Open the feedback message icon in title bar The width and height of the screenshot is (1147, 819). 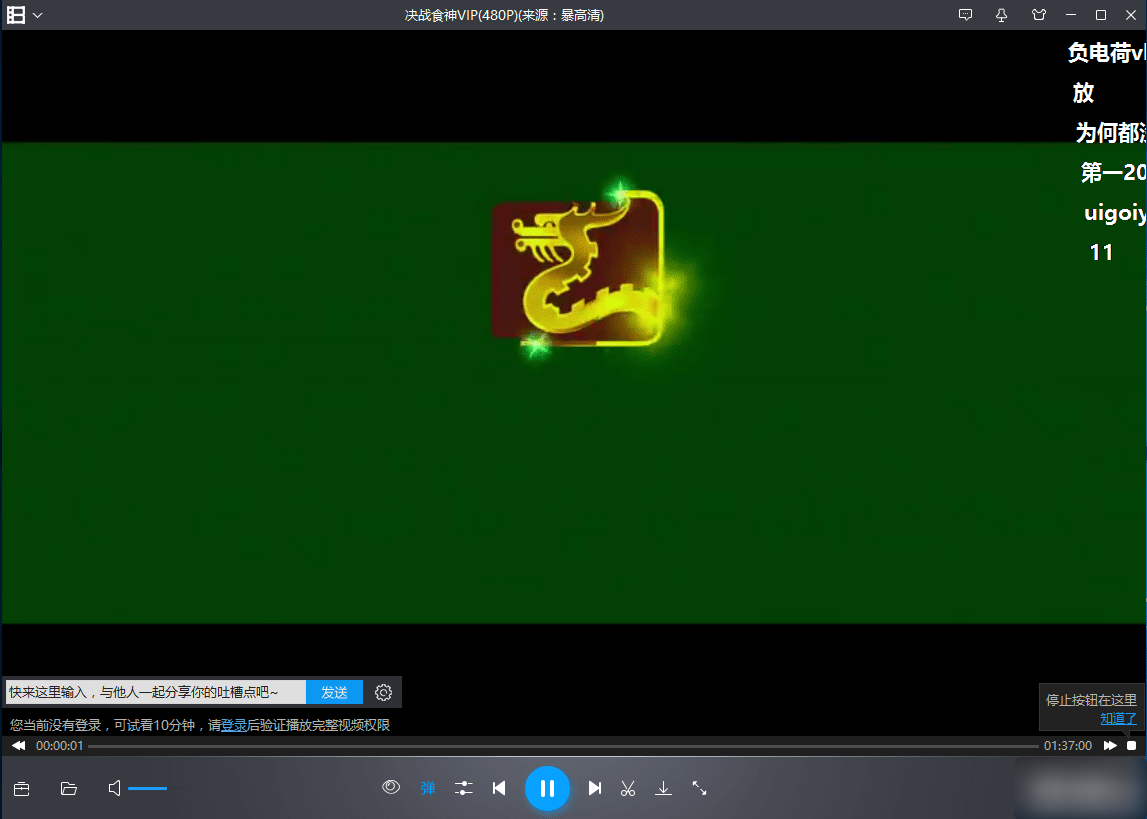[966, 15]
